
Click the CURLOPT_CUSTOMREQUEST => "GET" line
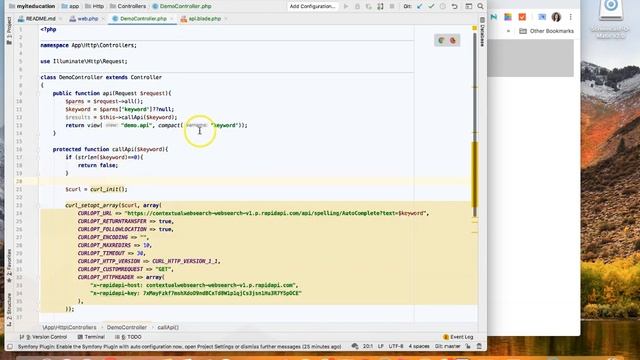(126, 269)
